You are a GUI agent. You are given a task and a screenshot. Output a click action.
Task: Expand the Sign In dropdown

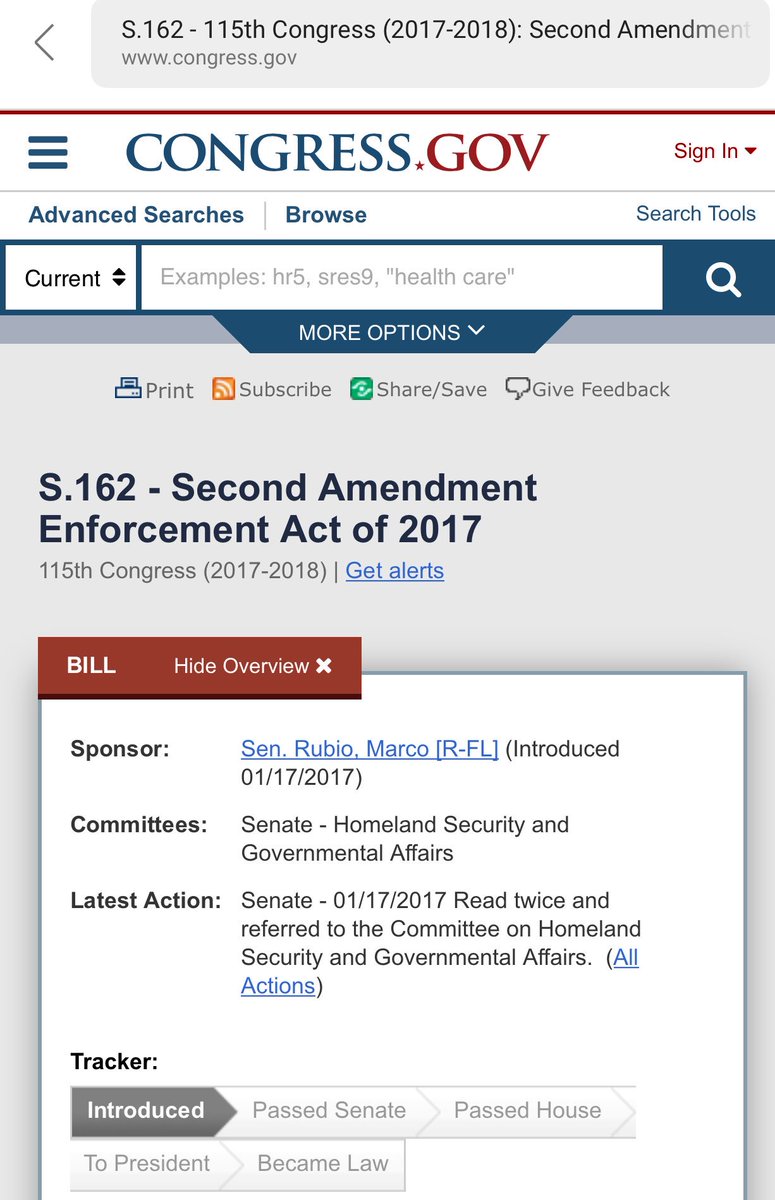715,151
